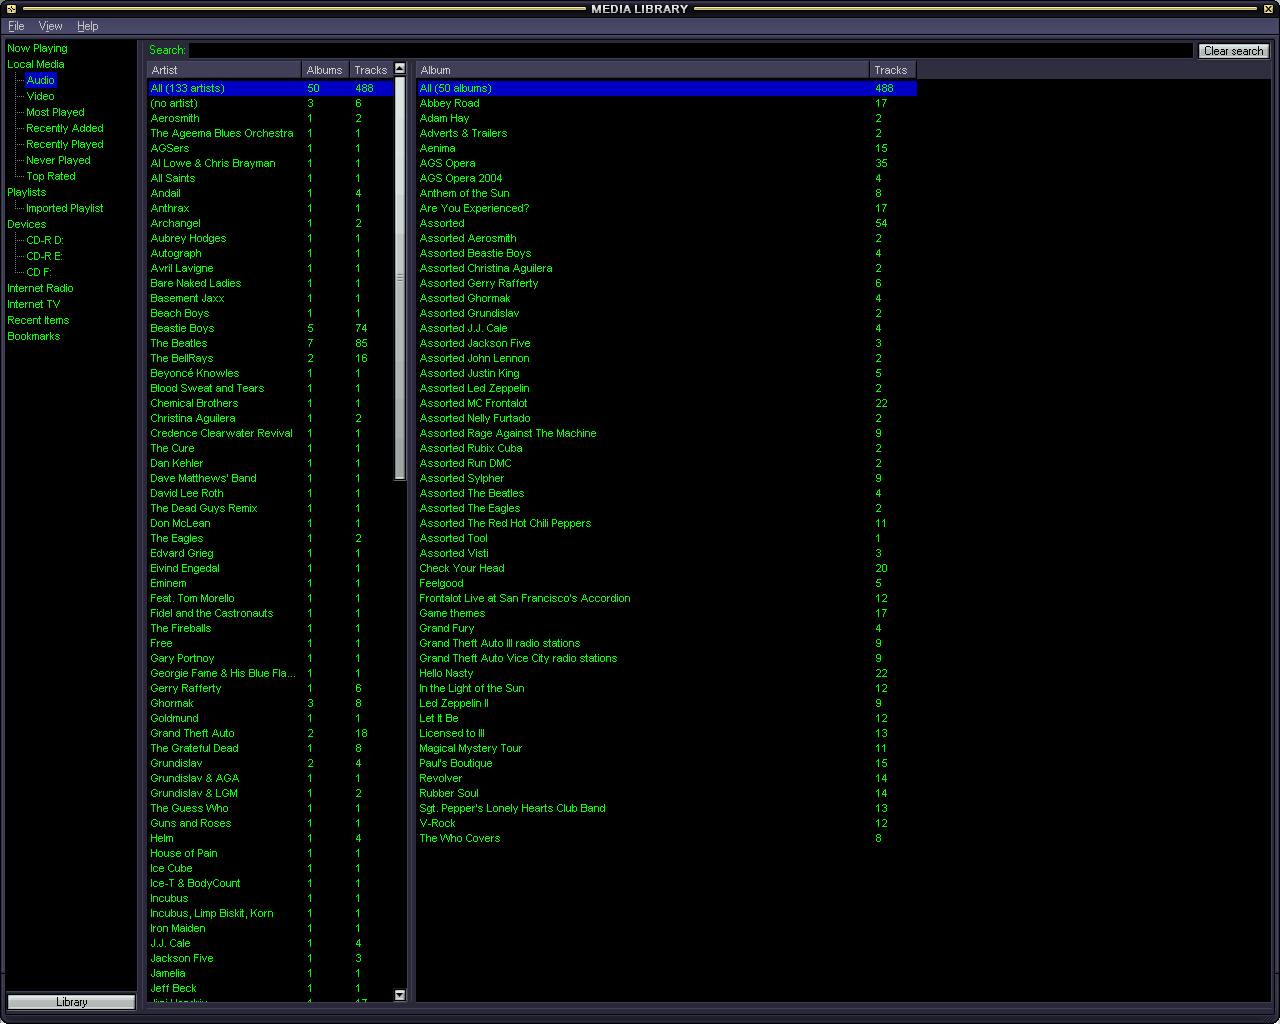The width and height of the screenshot is (1280, 1024).
Task: Click the artist list scrollbar thumb
Action: coord(400,278)
